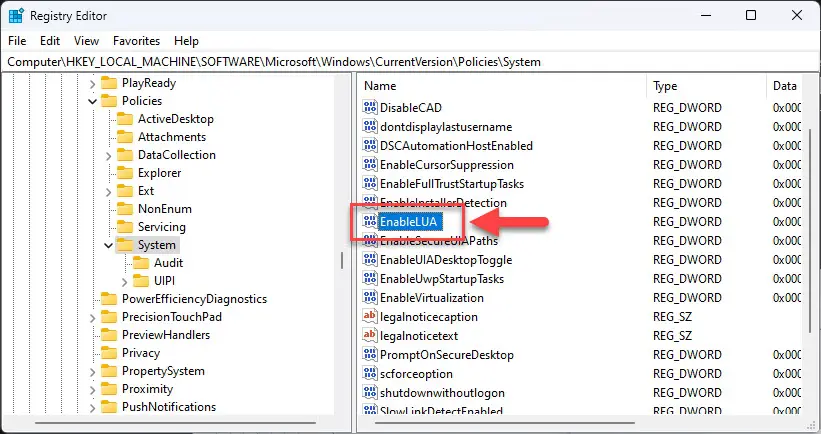Click the string value icon beside legalnoticetext
The height and width of the screenshot is (434, 821).
(x=370, y=335)
